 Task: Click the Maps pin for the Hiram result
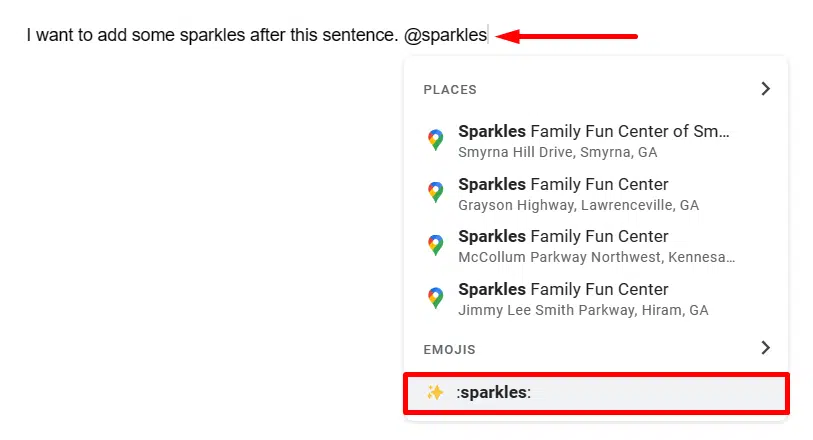(435, 298)
